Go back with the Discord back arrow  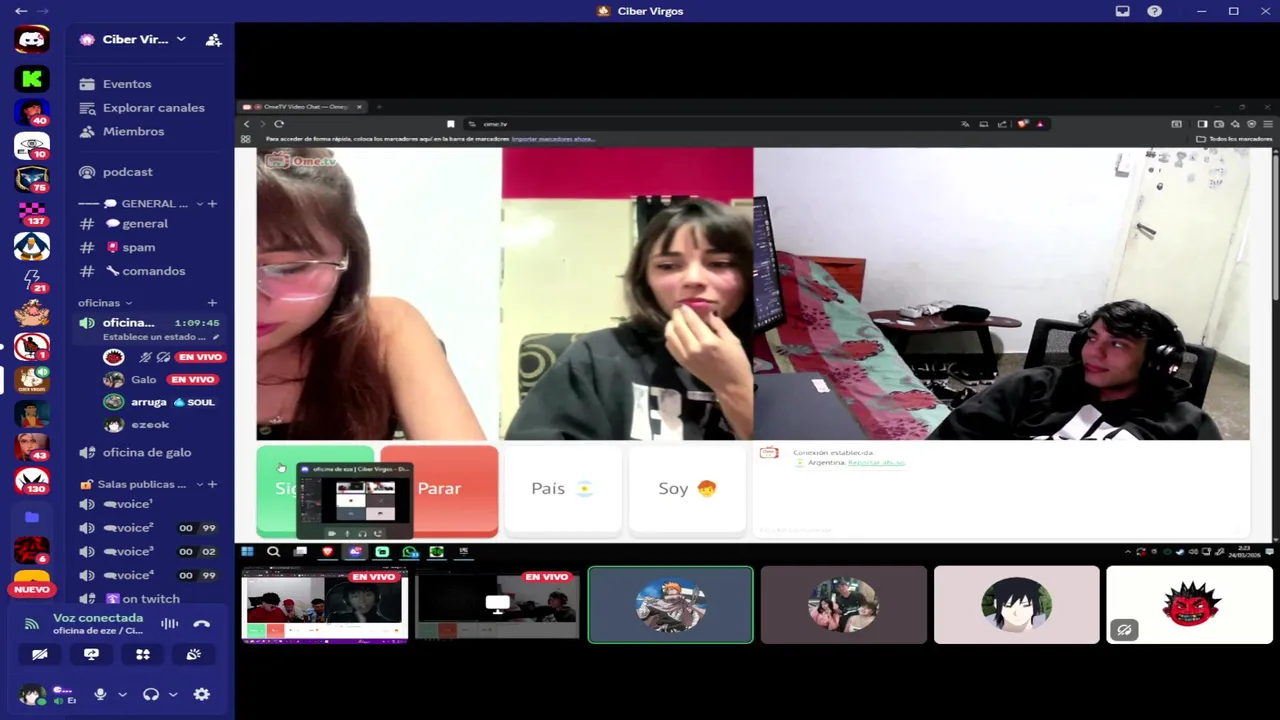point(21,11)
